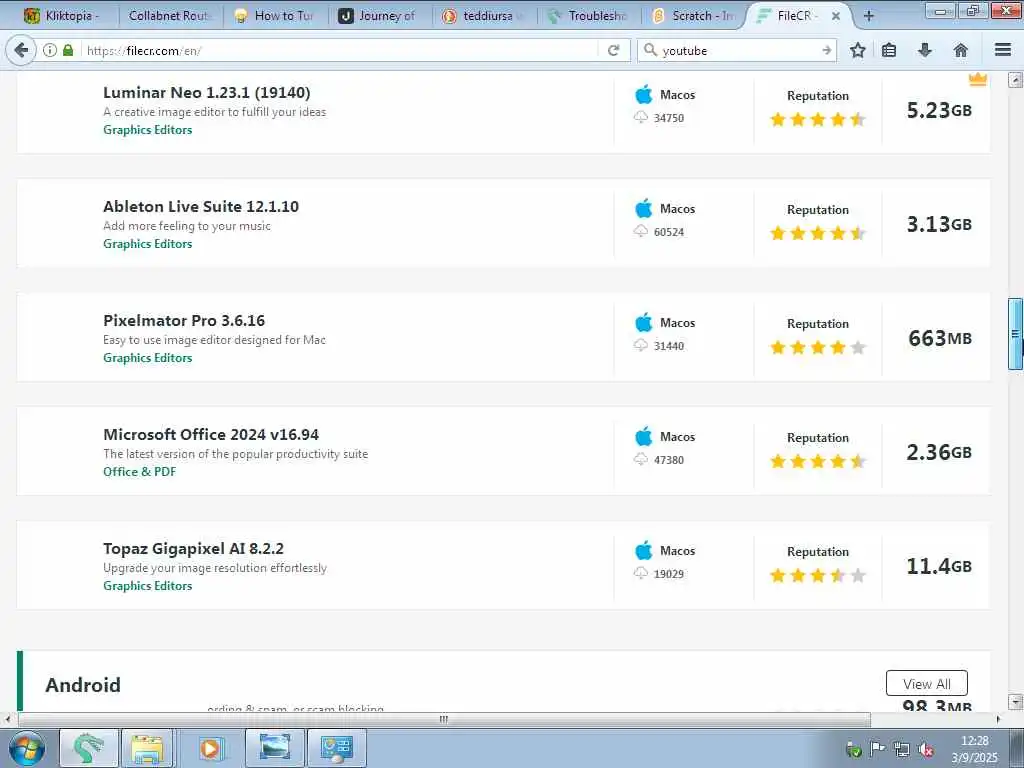Click the 5.23GB size text

click(938, 110)
